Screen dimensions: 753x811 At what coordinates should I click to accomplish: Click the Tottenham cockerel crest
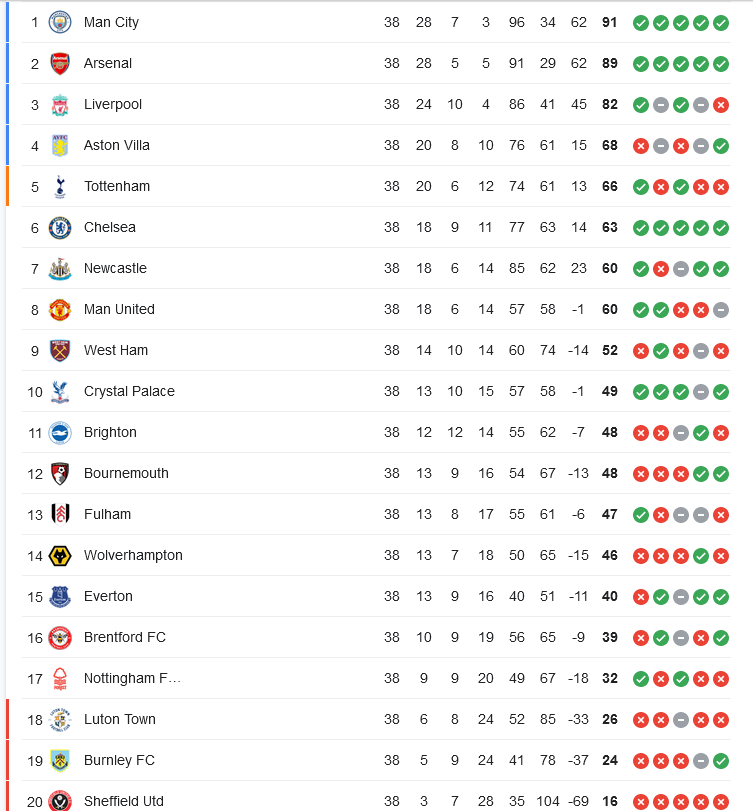coord(59,187)
